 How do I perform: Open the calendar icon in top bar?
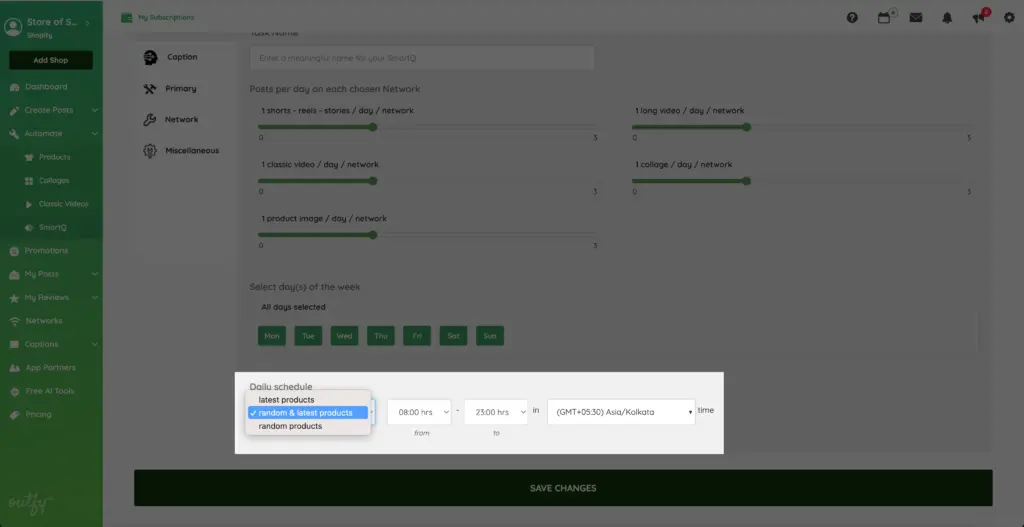point(884,17)
